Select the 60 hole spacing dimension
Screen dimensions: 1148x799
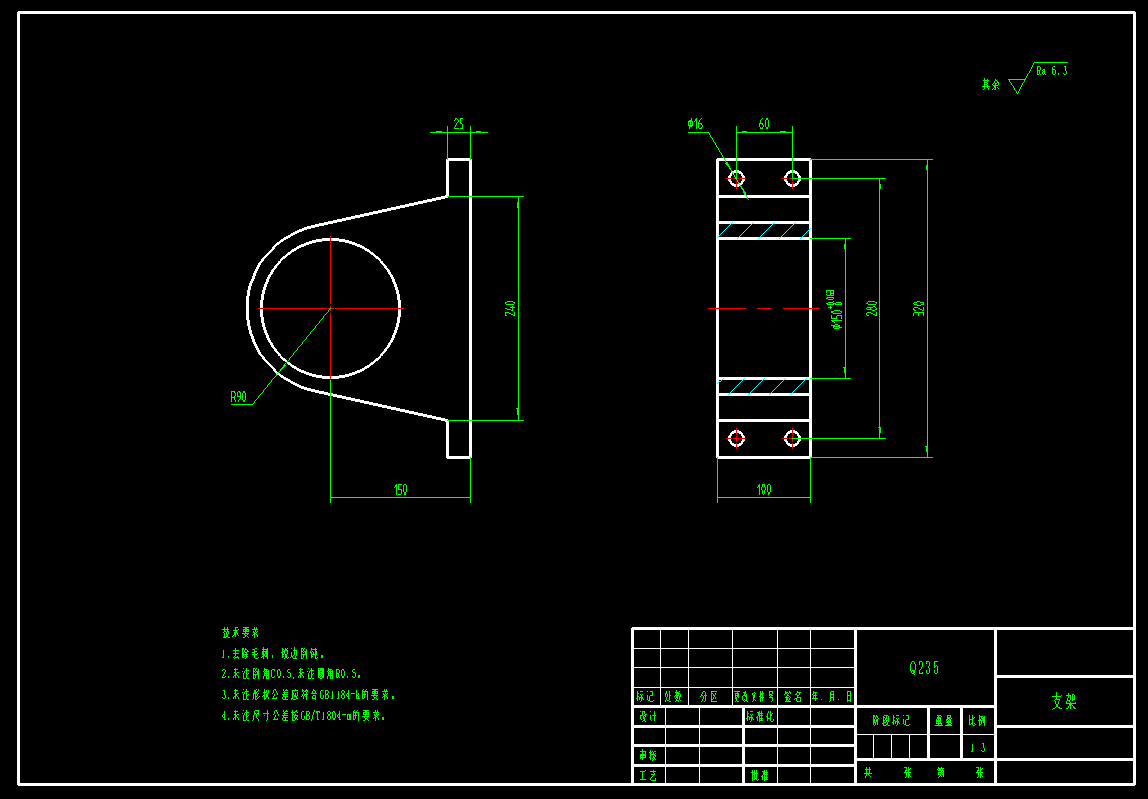pos(764,124)
